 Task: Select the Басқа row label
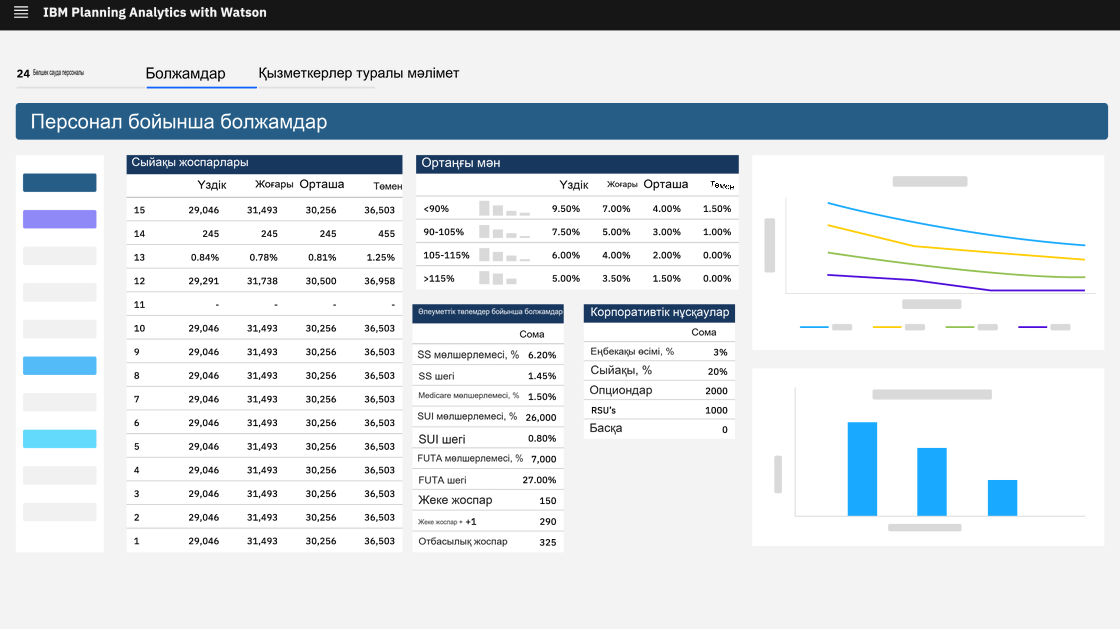(x=606, y=428)
